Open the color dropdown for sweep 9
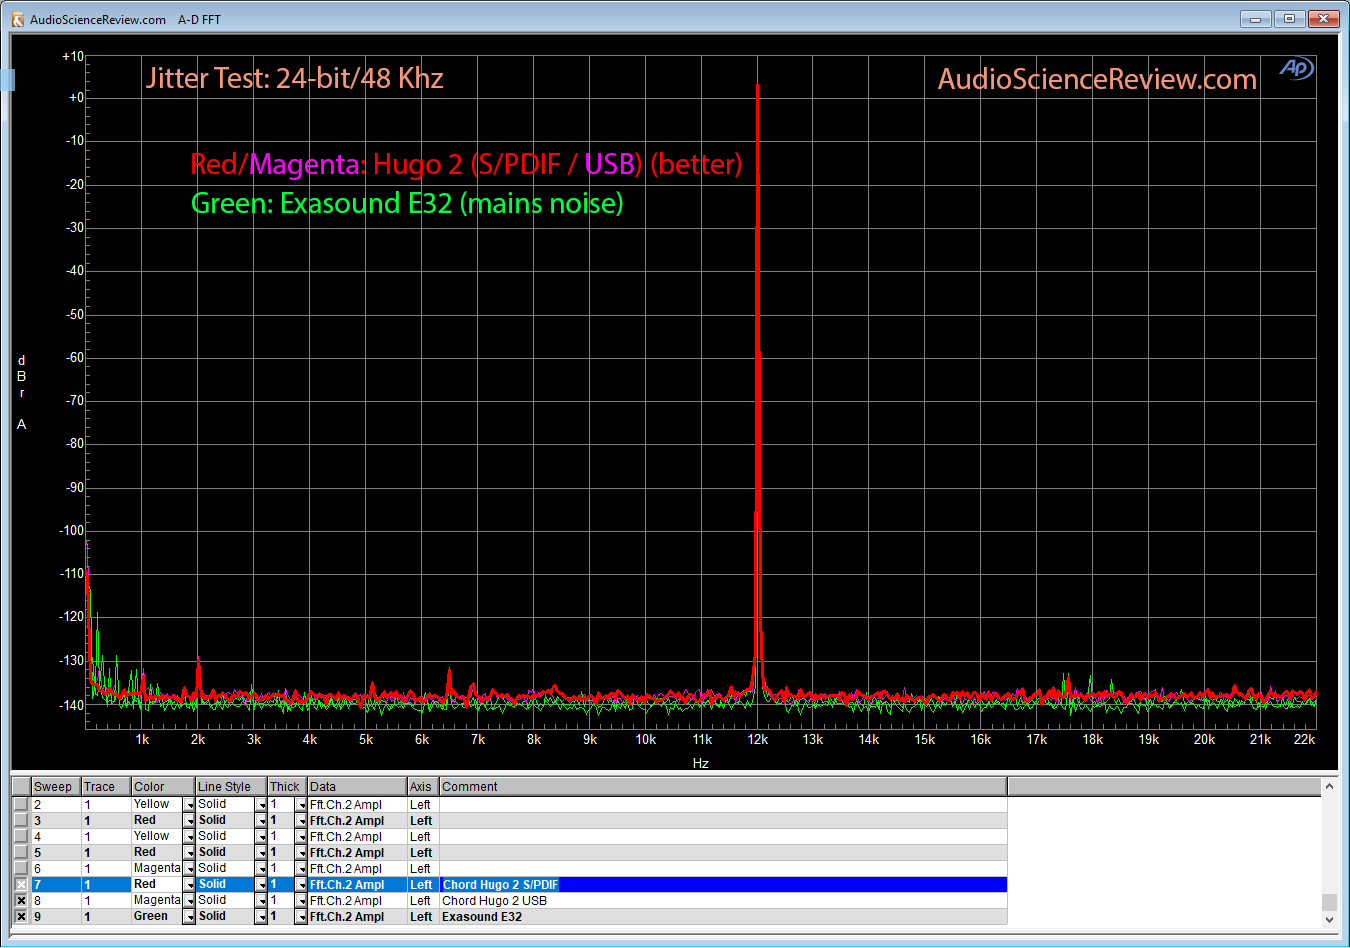 tap(189, 917)
